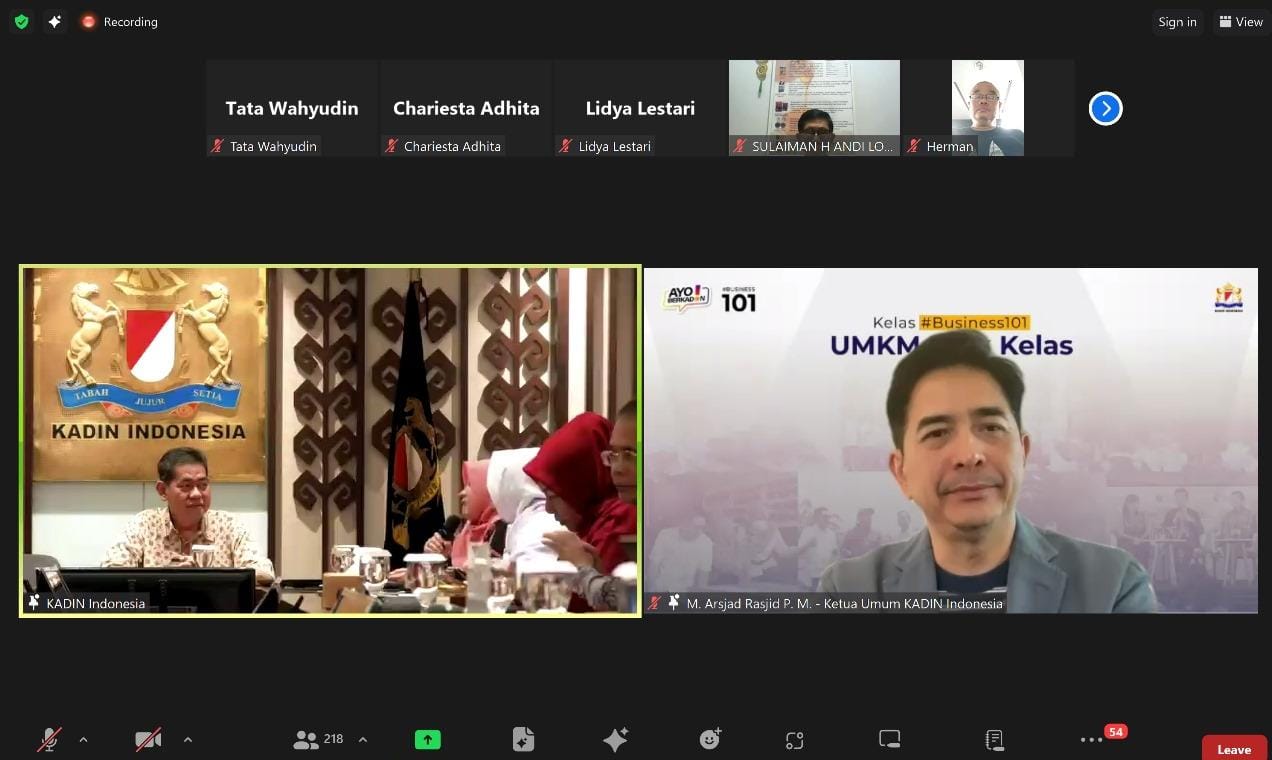
Task: Expand video options chevron beside camera
Action: pos(187,739)
